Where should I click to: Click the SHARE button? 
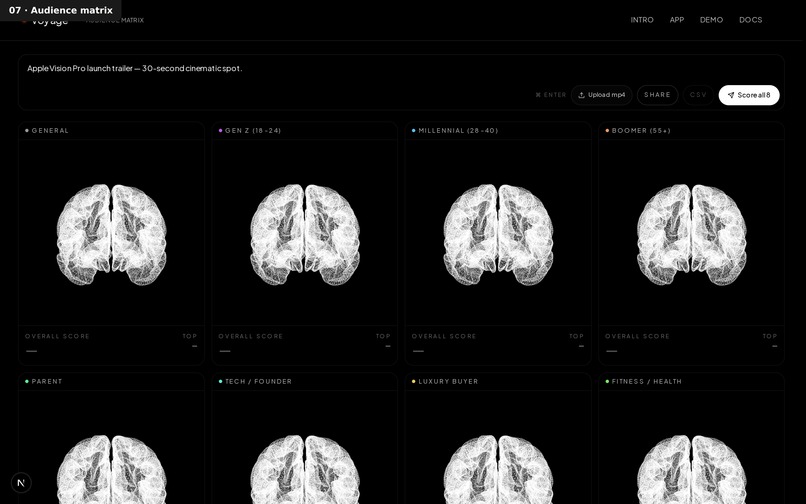click(x=657, y=95)
